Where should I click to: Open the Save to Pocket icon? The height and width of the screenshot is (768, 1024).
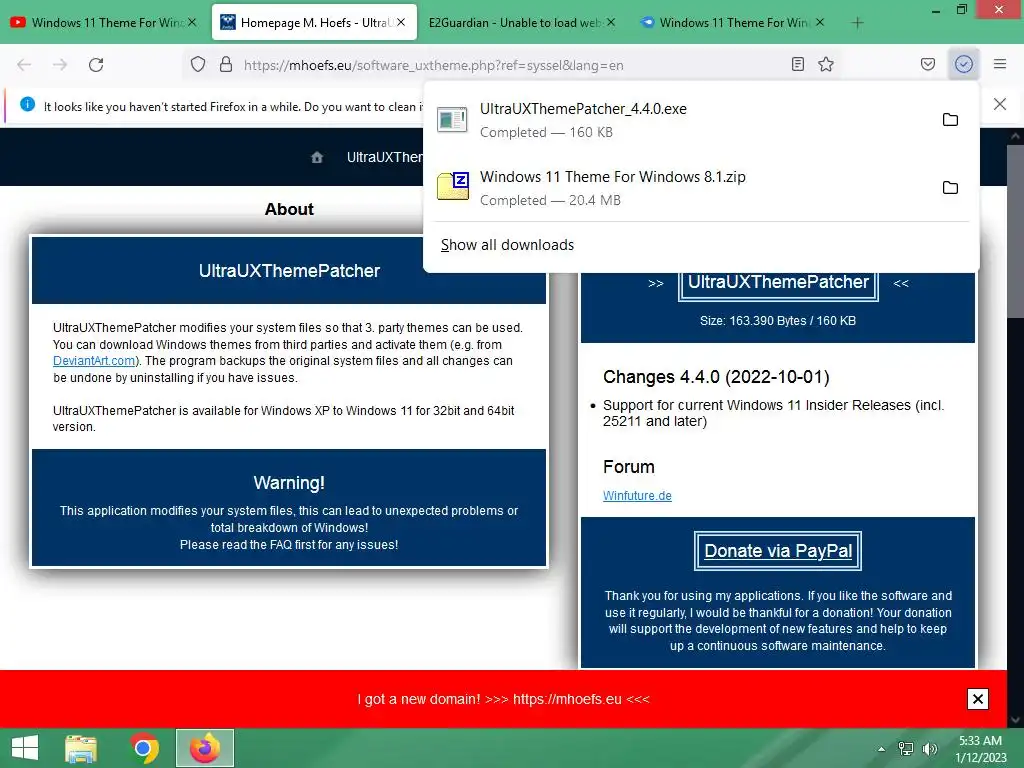pos(928,64)
